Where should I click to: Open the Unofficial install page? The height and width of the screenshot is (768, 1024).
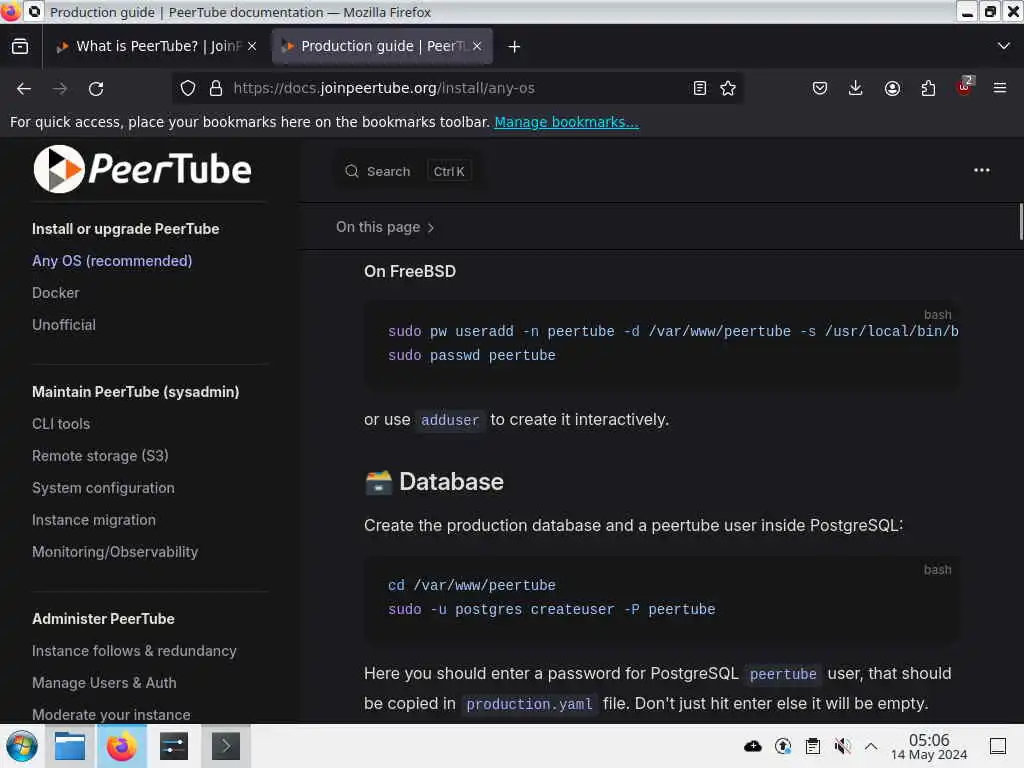(64, 325)
